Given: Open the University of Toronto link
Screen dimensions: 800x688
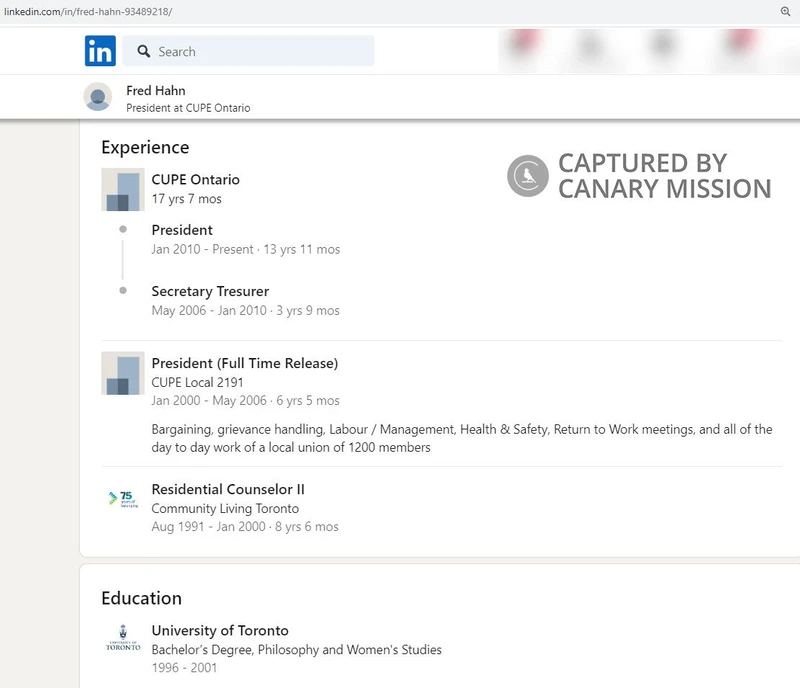Looking at the screenshot, I should [x=220, y=631].
